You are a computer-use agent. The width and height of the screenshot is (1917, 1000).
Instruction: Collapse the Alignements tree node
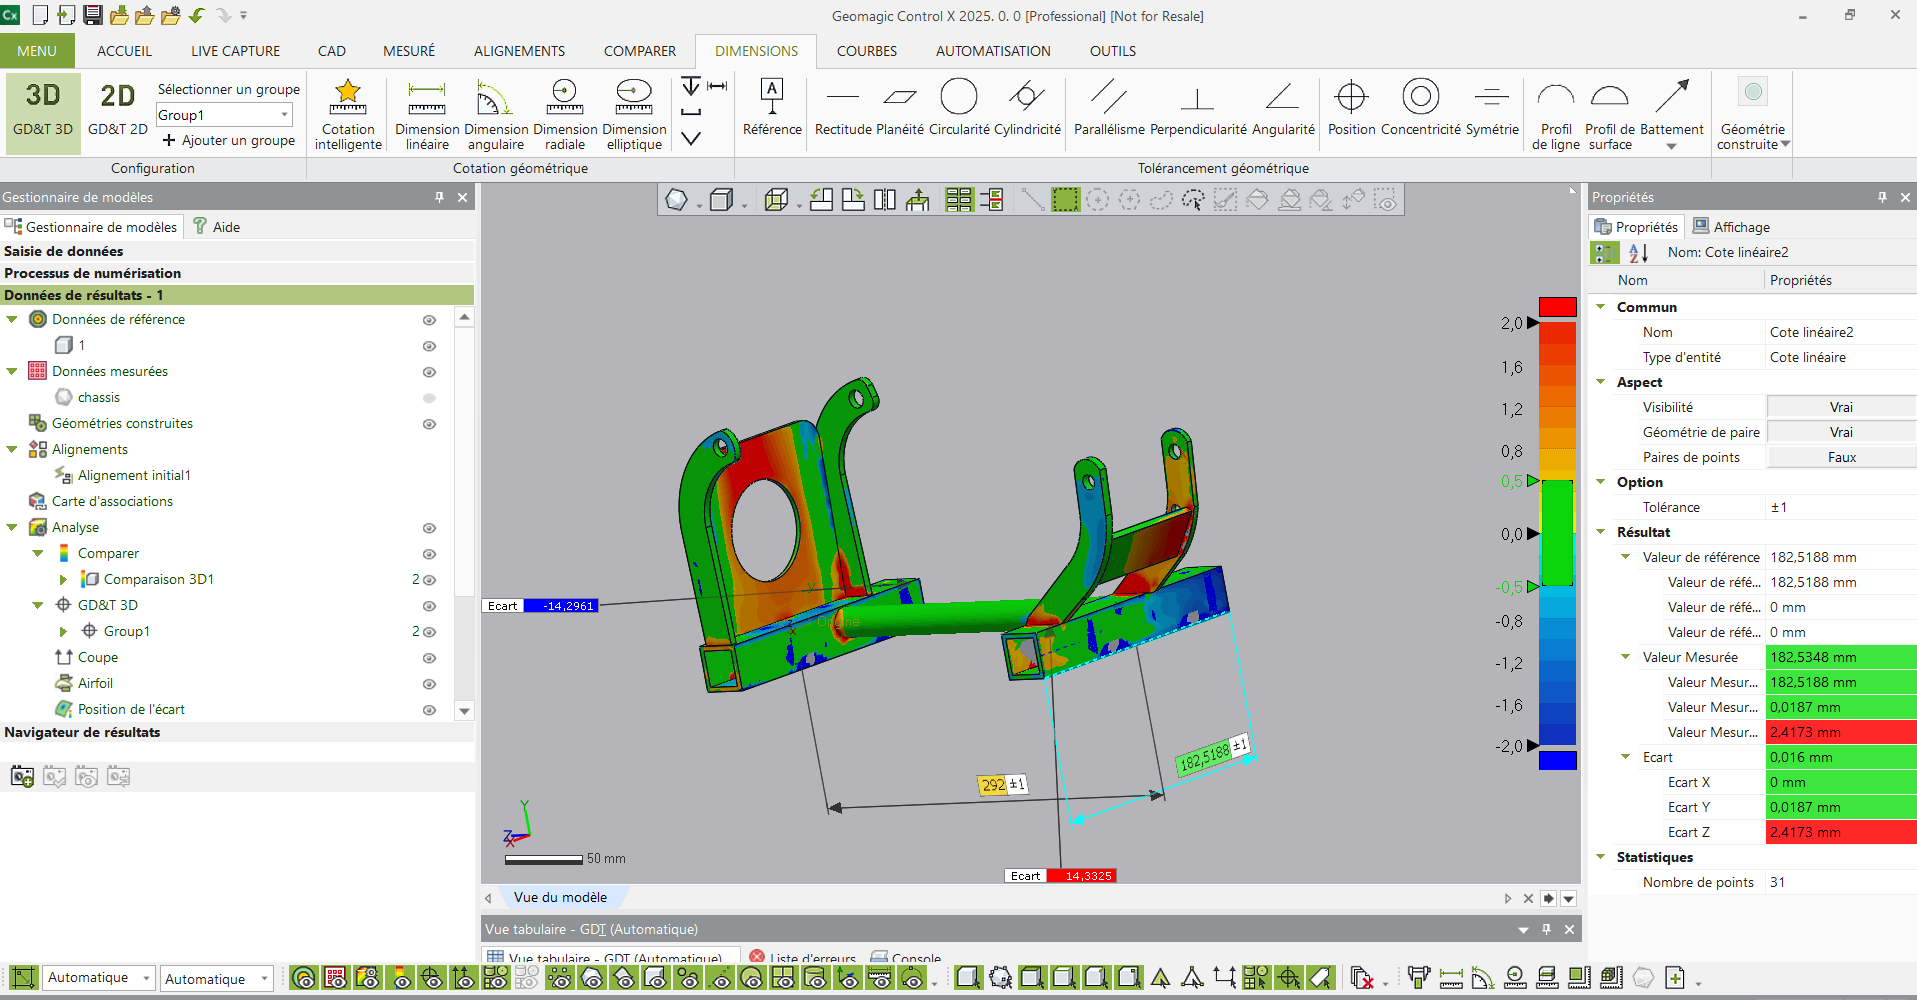pos(12,449)
